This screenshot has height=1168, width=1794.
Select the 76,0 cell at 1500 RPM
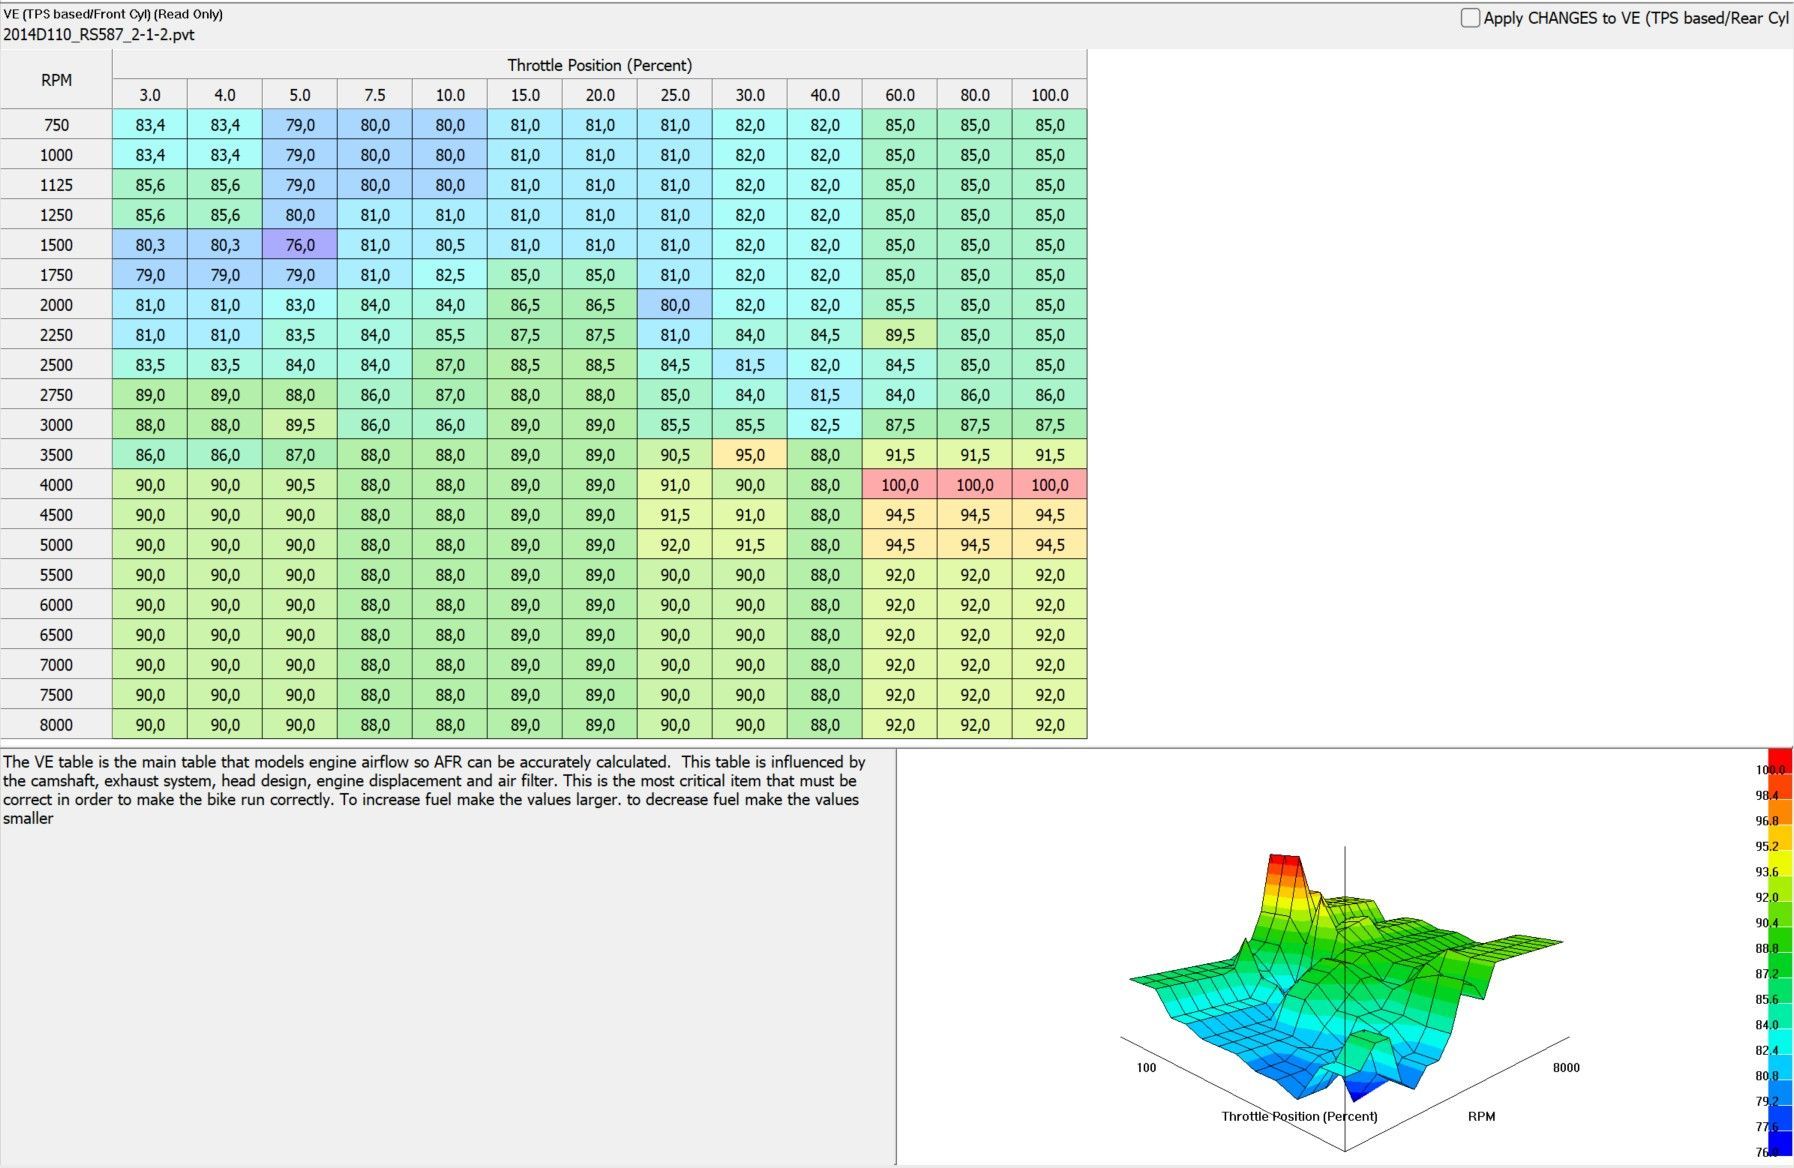(300, 245)
